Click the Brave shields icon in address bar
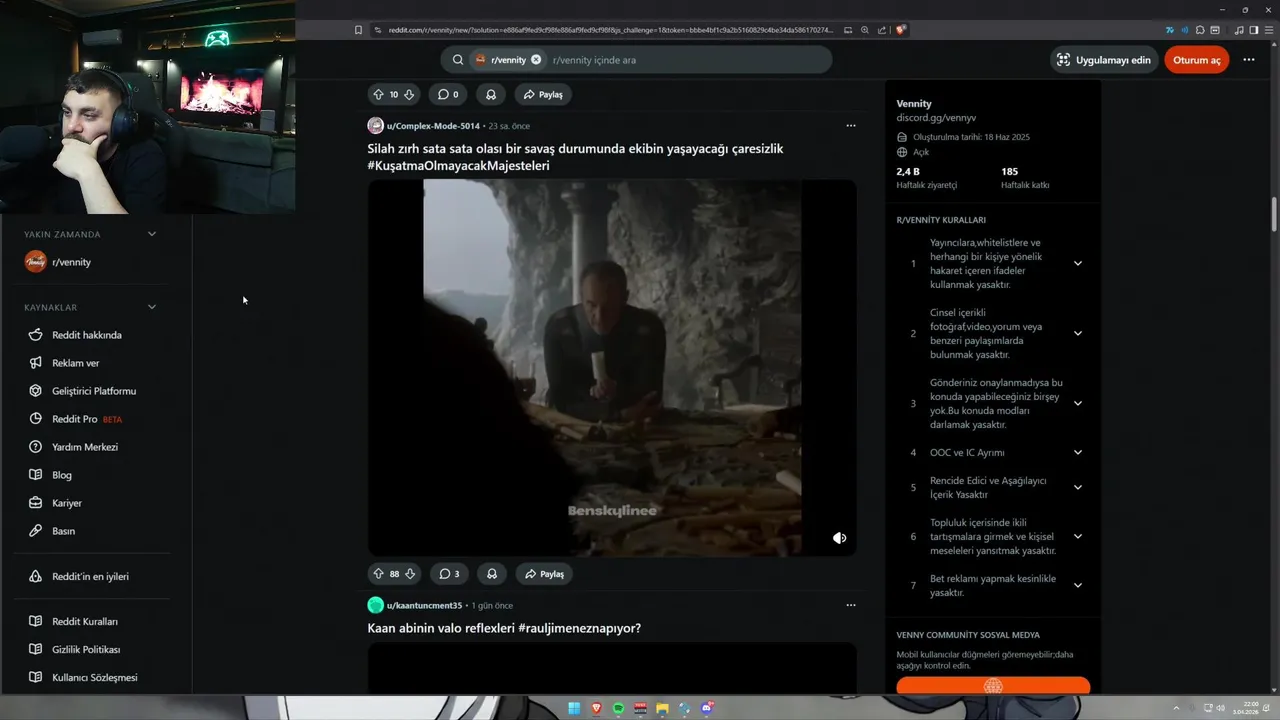The height and width of the screenshot is (720, 1280). 901,30
